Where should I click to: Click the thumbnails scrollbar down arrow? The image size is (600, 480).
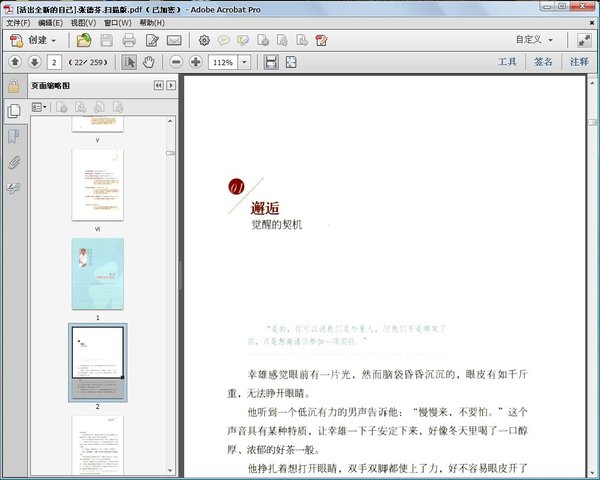[x=170, y=471]
